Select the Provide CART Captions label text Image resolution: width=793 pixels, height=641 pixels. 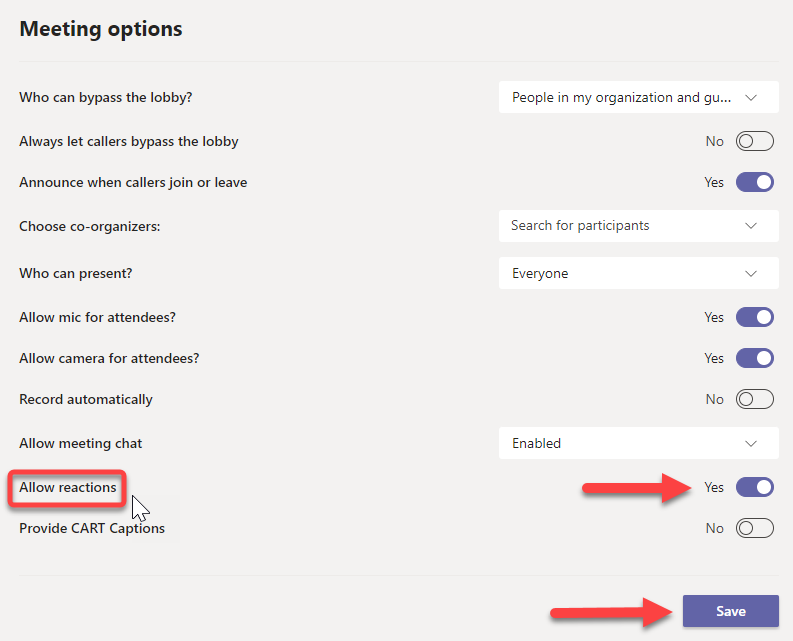pyautogui.click(x=92, y=528)
